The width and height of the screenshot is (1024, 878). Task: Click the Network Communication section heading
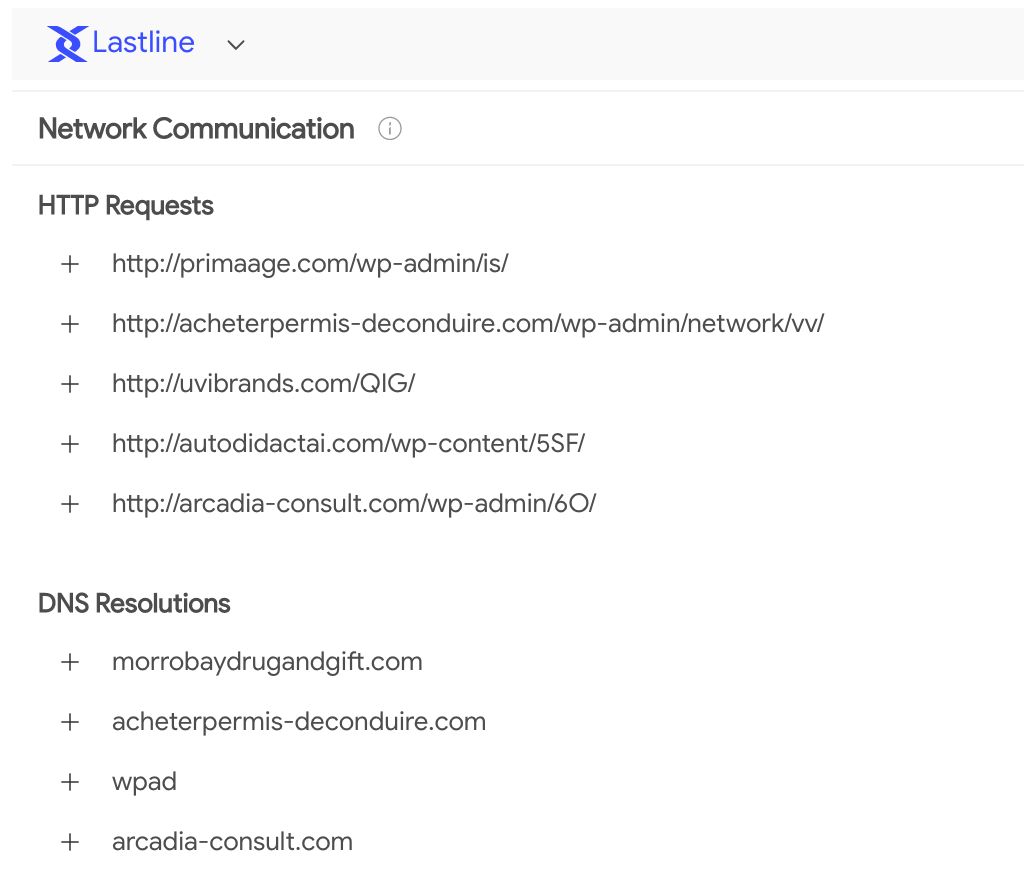(x=196, y=129)
